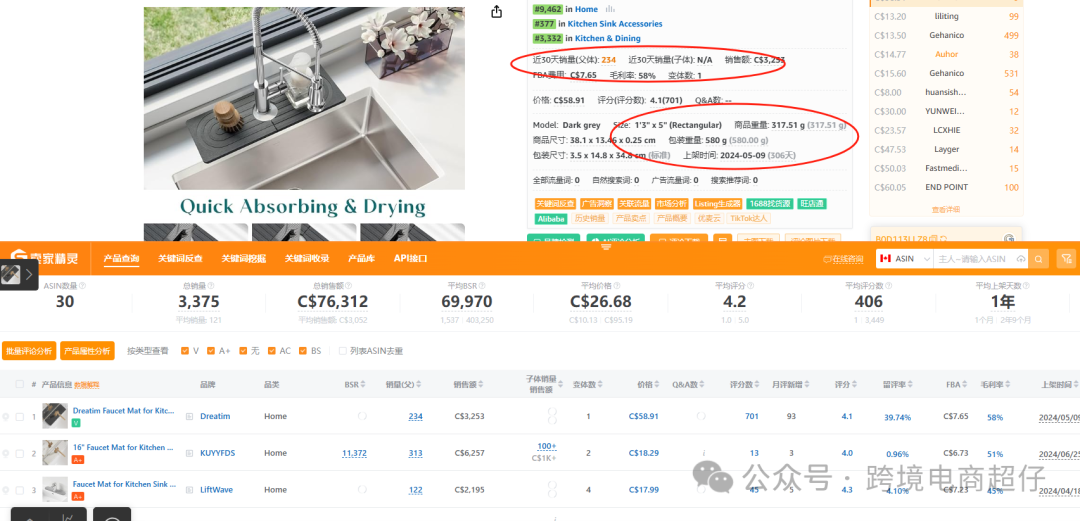
Task: Click the 市场分析 tag button
Action: click(671, 204)
